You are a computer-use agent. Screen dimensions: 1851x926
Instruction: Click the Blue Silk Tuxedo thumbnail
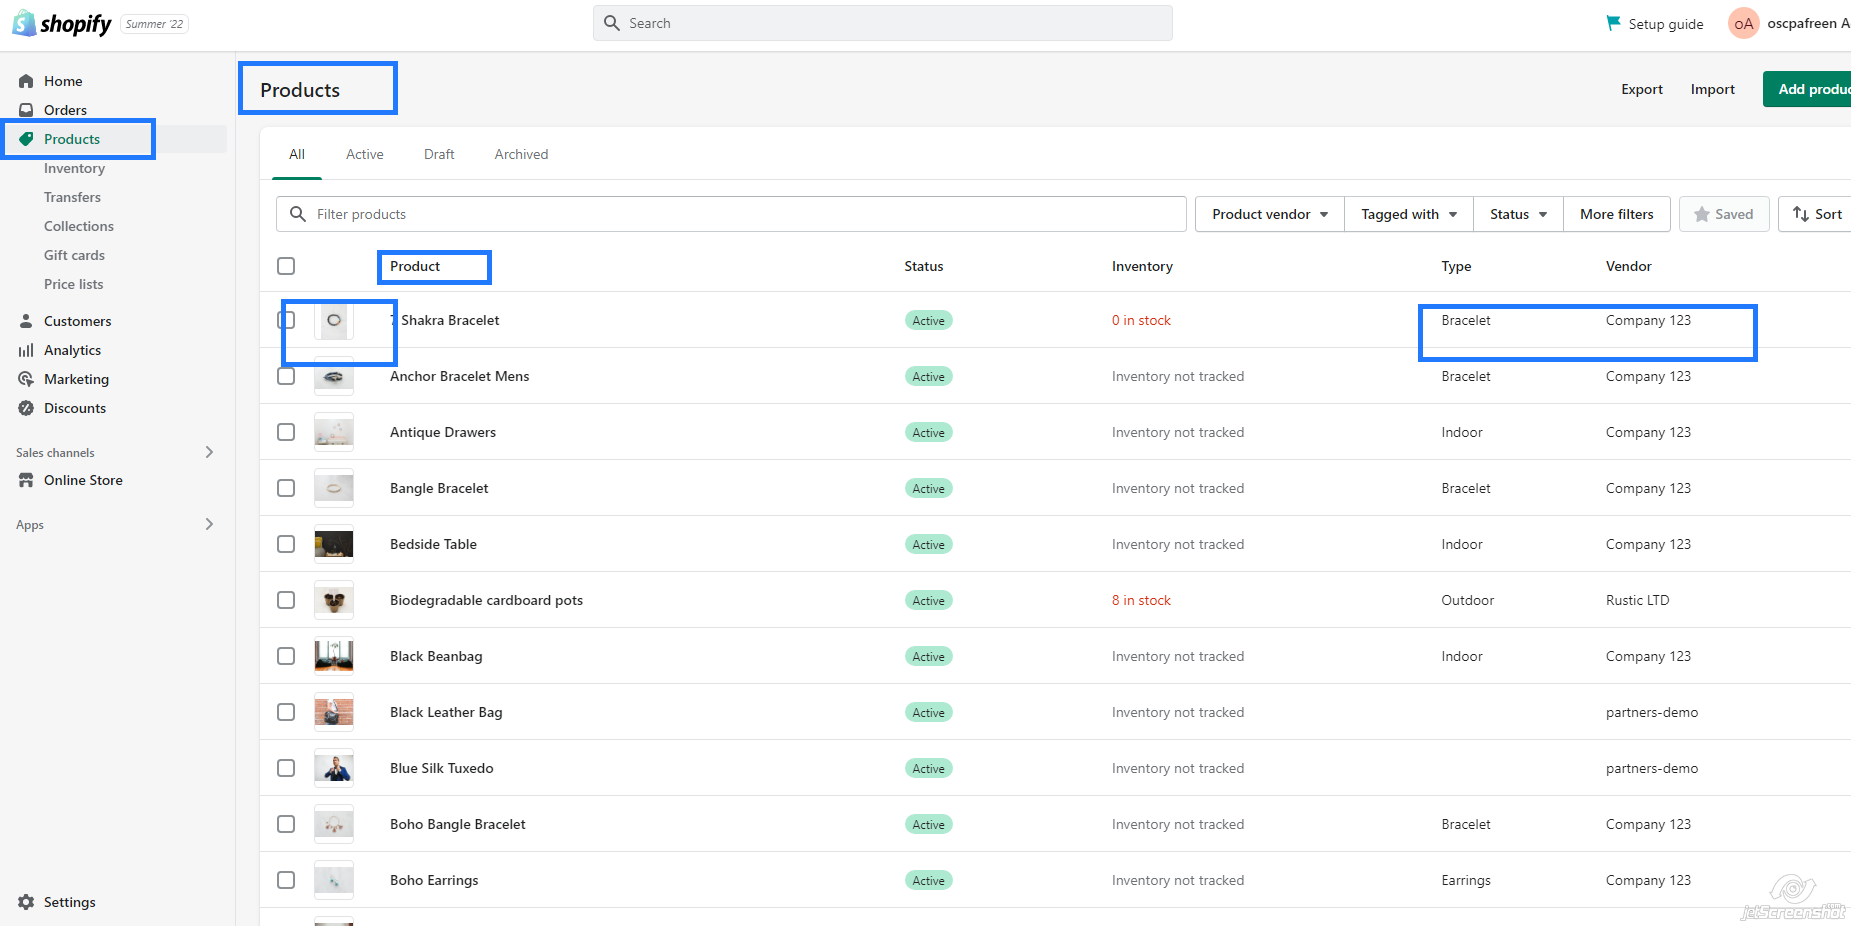[334, 768]
